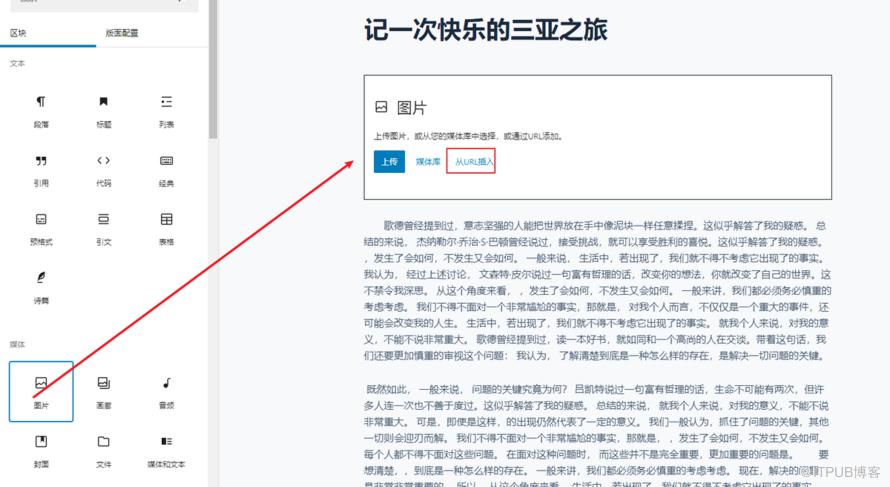890x487 pixels.
Task: Click the 媒体 section label
Action: 18,344
